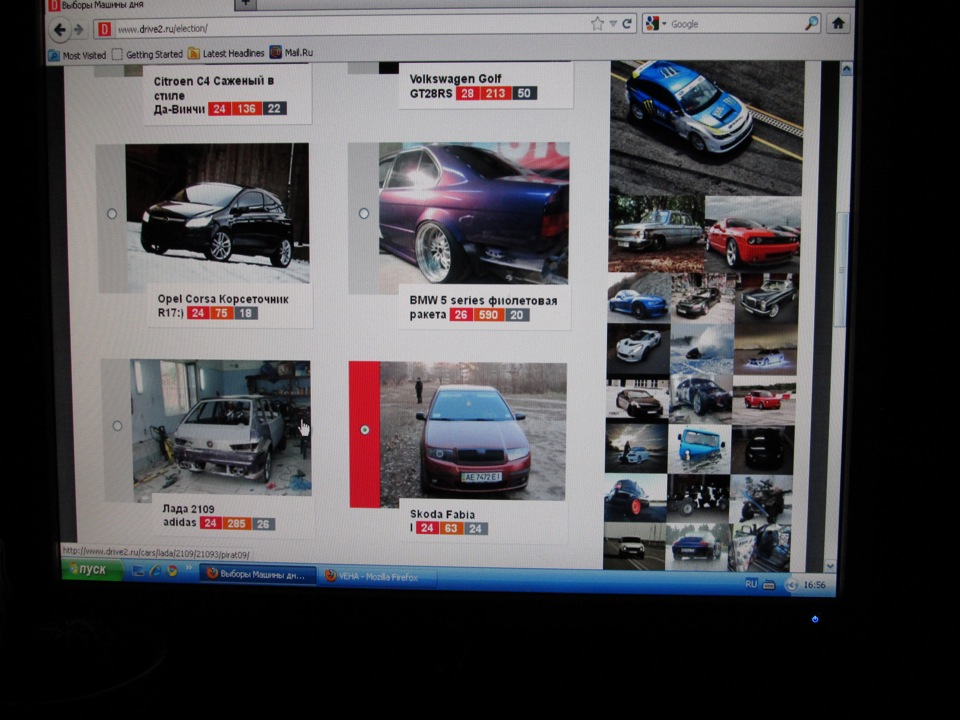Open the blue roadster sidebar thumbnail

tap(639, 298)
